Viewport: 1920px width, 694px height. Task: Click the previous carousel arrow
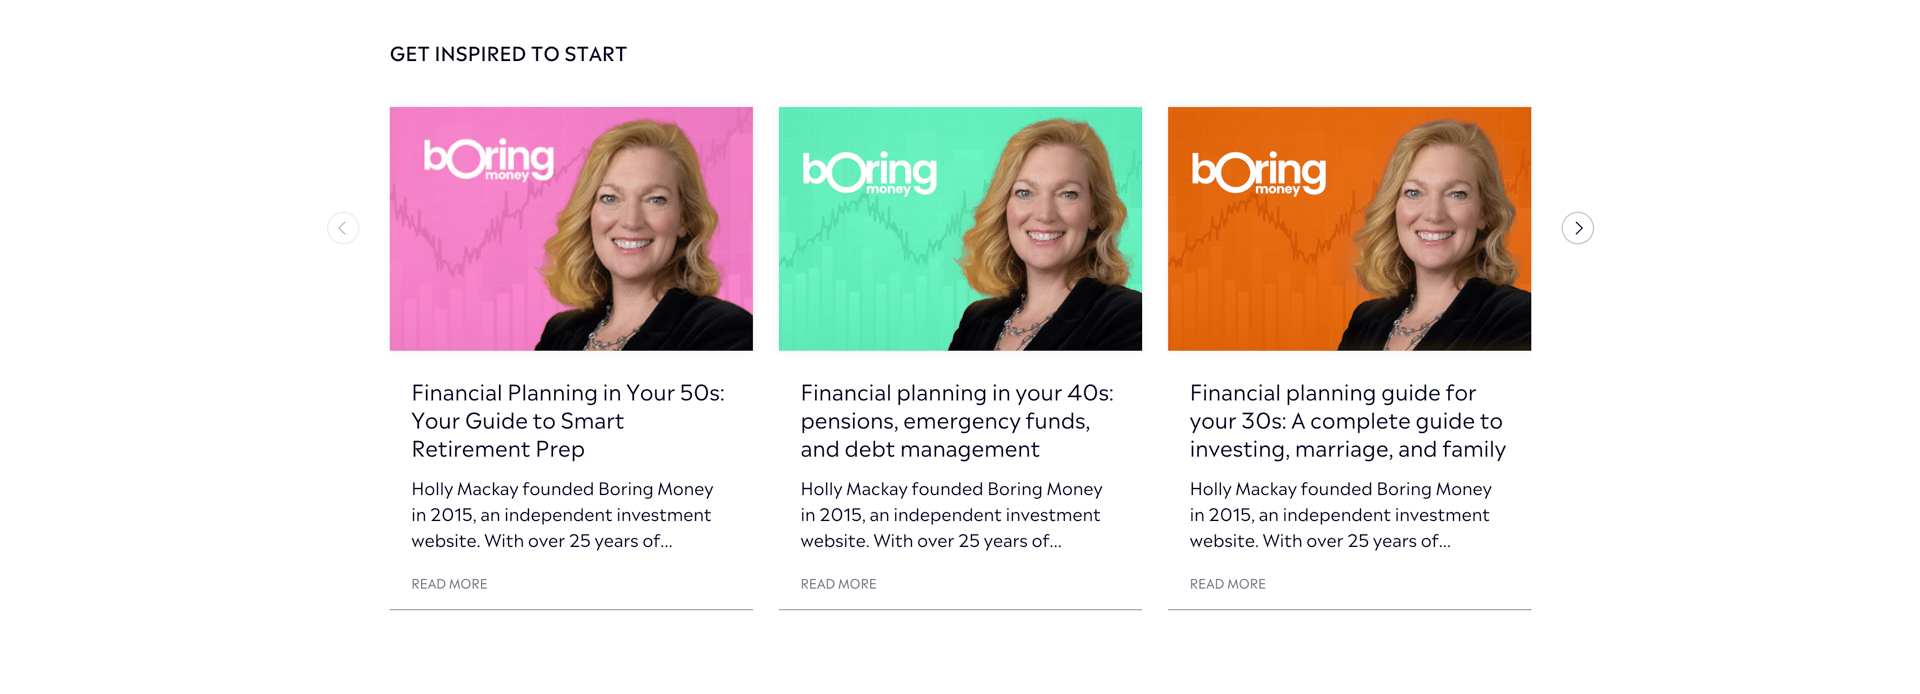click(x=343, y=228)
